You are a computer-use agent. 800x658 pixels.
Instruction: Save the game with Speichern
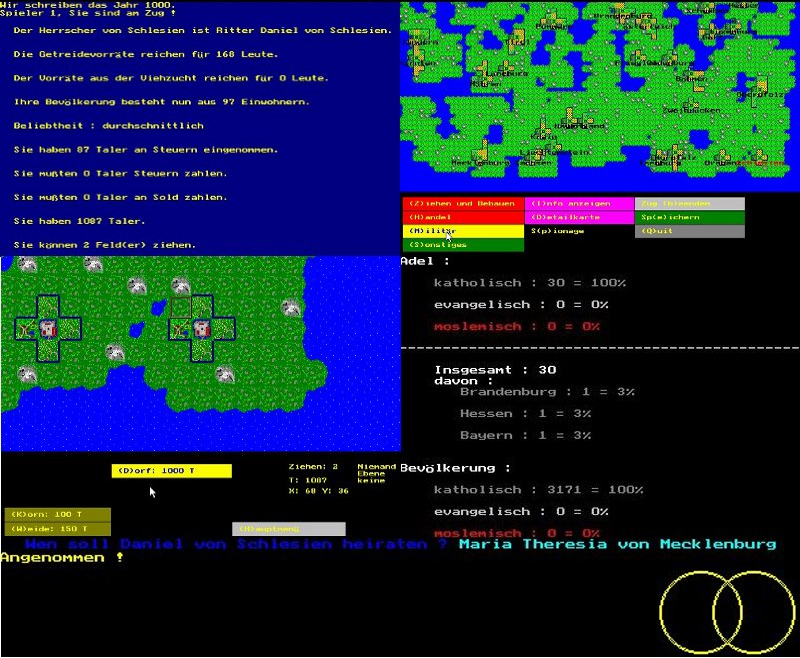click(689, 217)
